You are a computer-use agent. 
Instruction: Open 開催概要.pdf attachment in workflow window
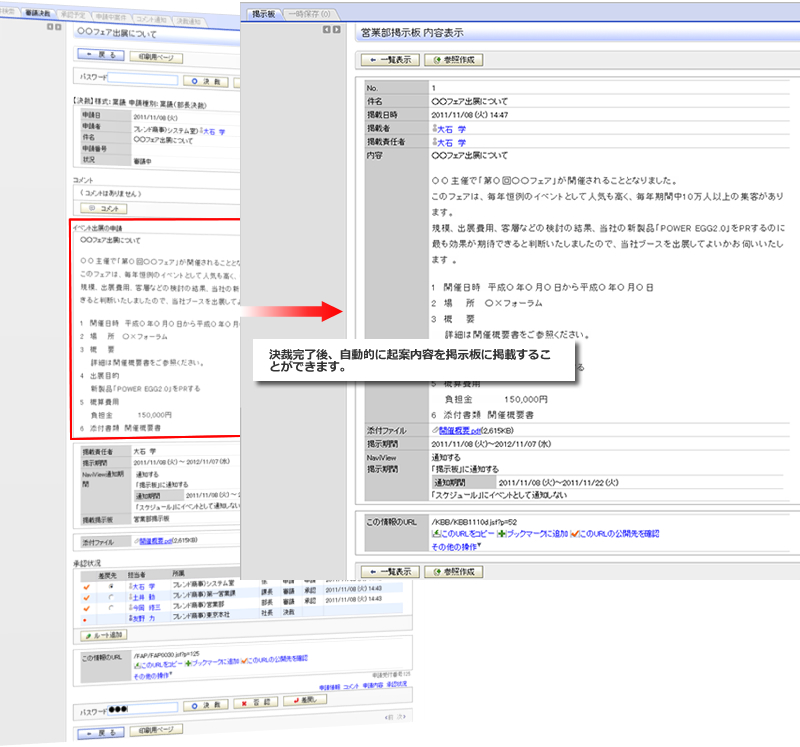[x=156, y=541]
